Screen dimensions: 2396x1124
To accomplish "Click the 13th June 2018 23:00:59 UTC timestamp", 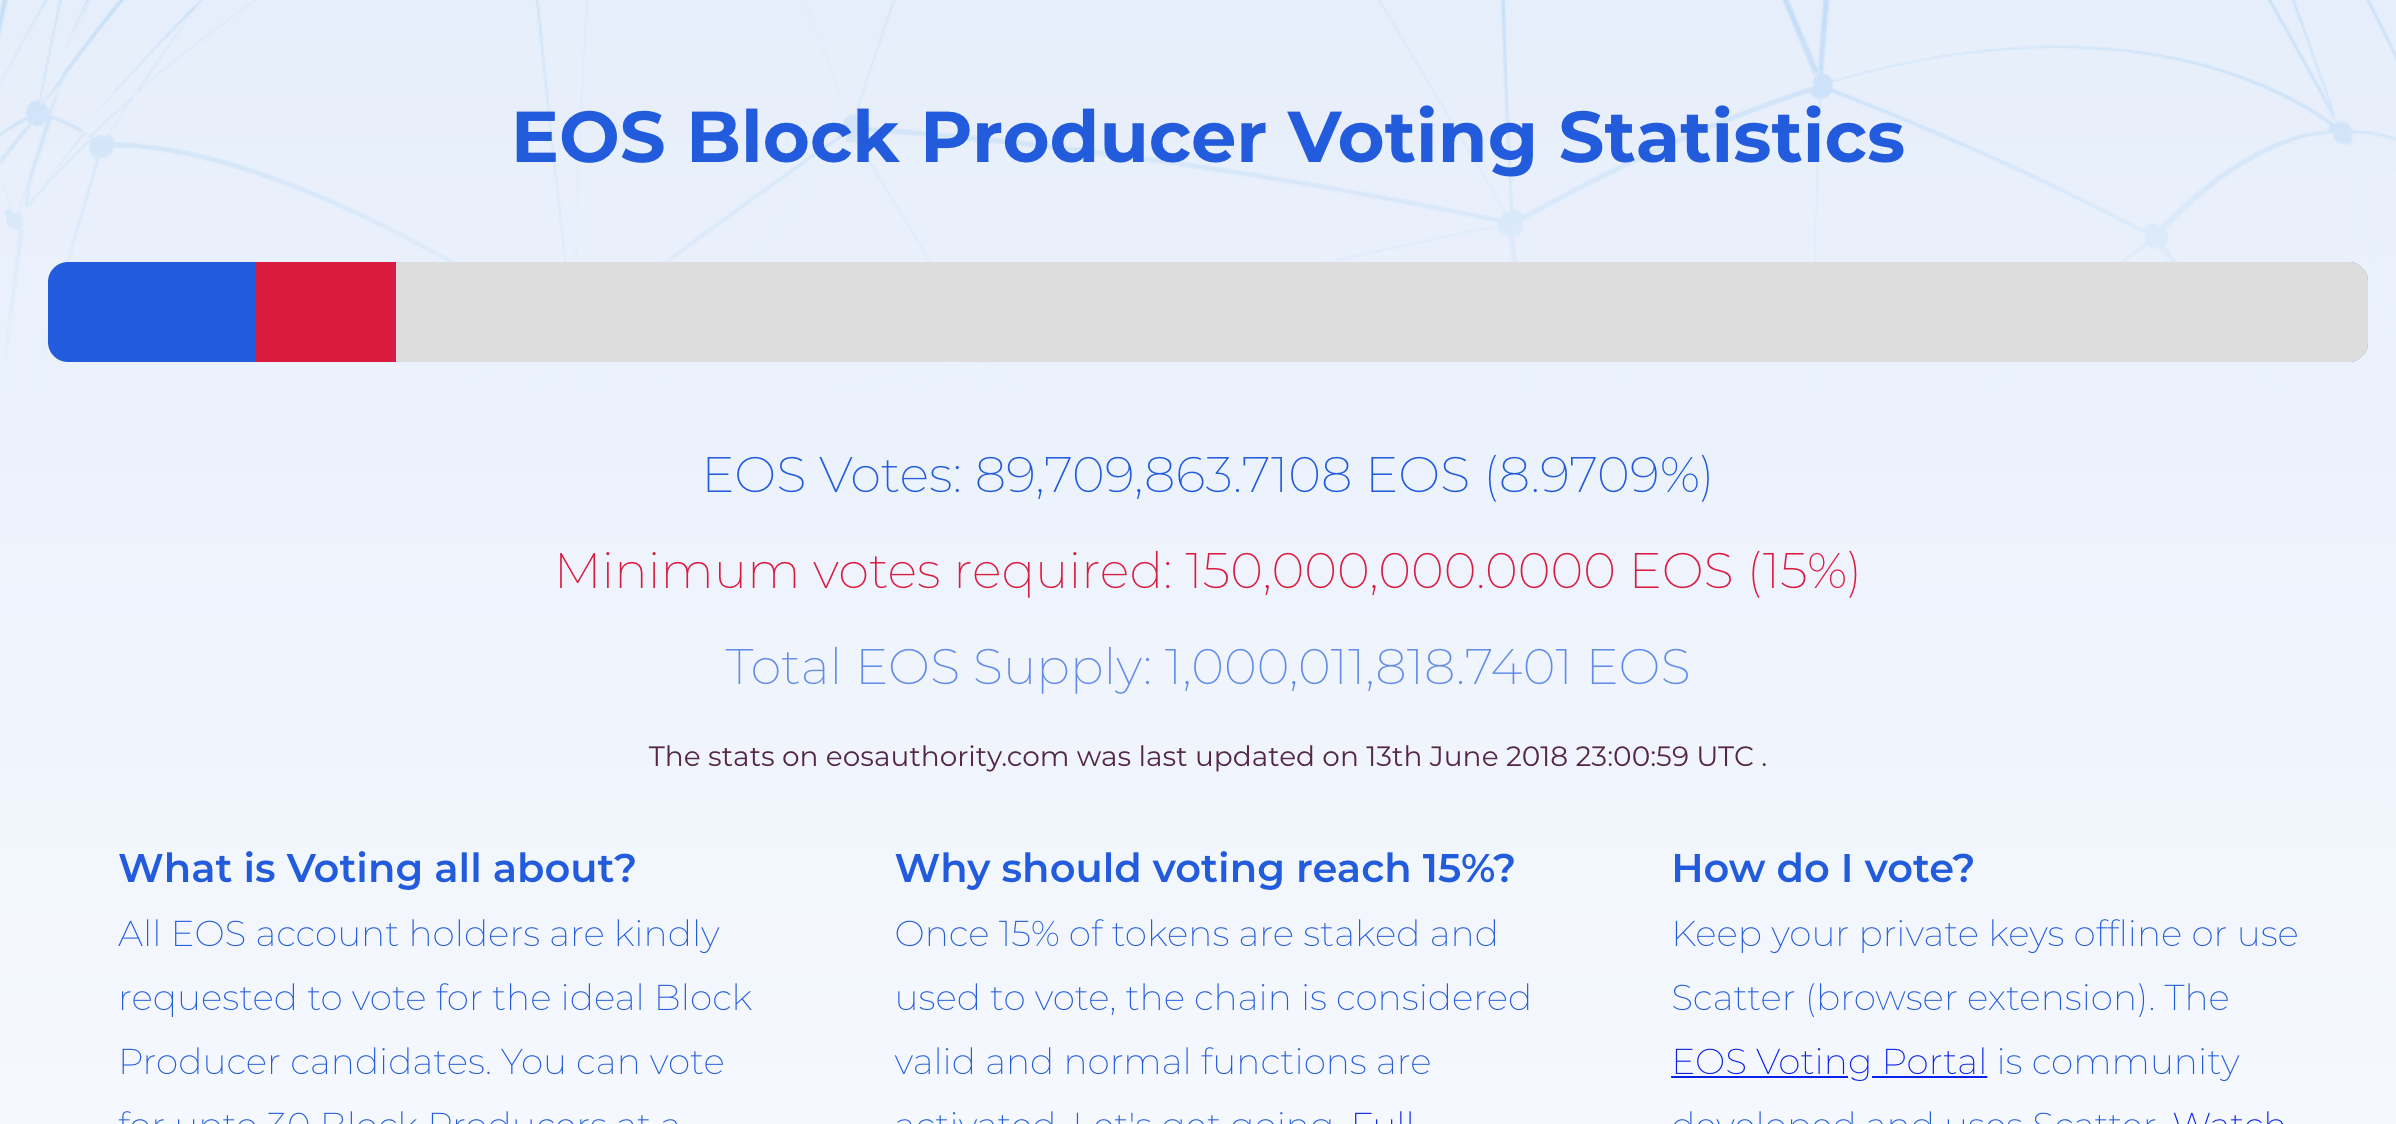I will click(1560, 757).
